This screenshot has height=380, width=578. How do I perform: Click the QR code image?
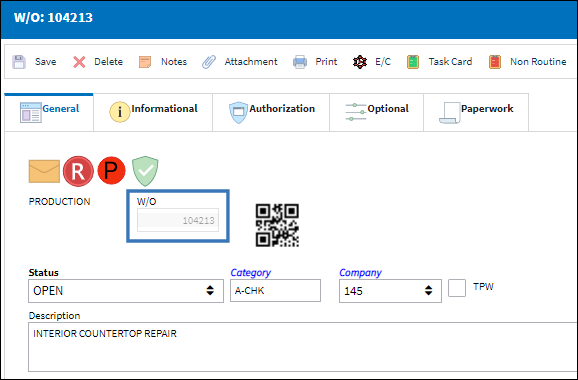coord(277,225)
